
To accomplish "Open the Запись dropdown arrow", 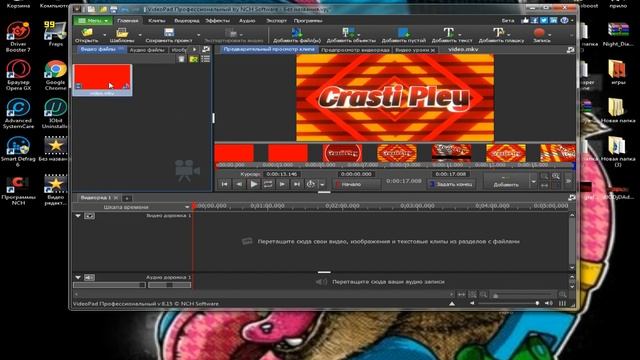I will tap(550, 35).
